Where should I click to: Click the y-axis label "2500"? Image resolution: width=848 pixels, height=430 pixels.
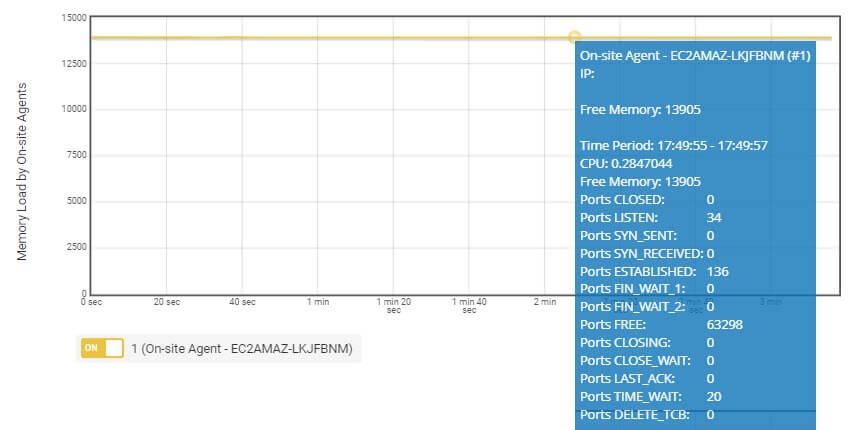point(76,247)
